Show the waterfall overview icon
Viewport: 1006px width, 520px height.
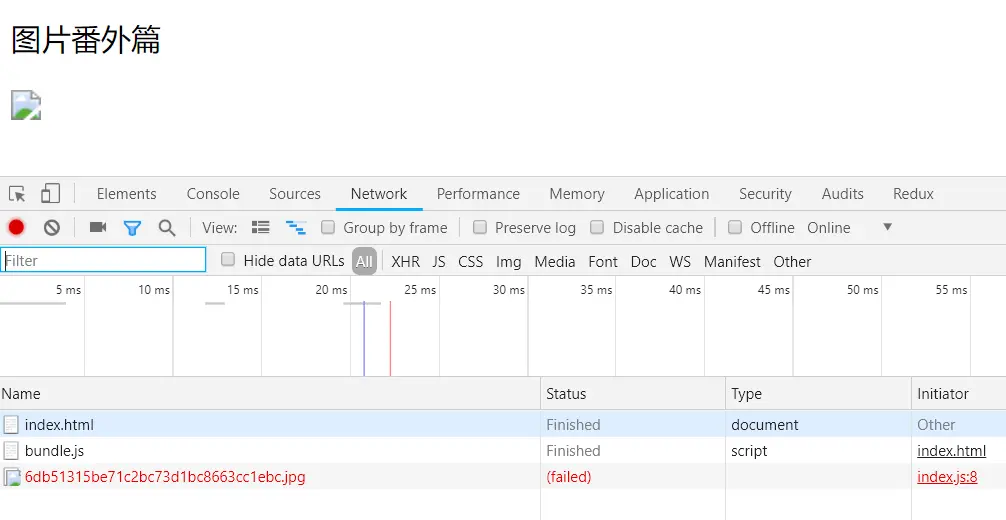295,227
